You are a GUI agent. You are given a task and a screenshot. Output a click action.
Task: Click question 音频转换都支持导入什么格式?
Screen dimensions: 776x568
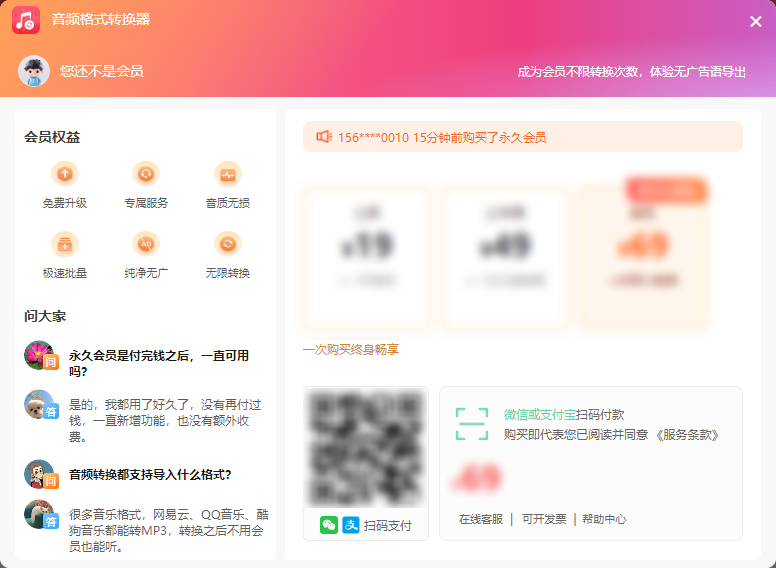tap(150, 474)
